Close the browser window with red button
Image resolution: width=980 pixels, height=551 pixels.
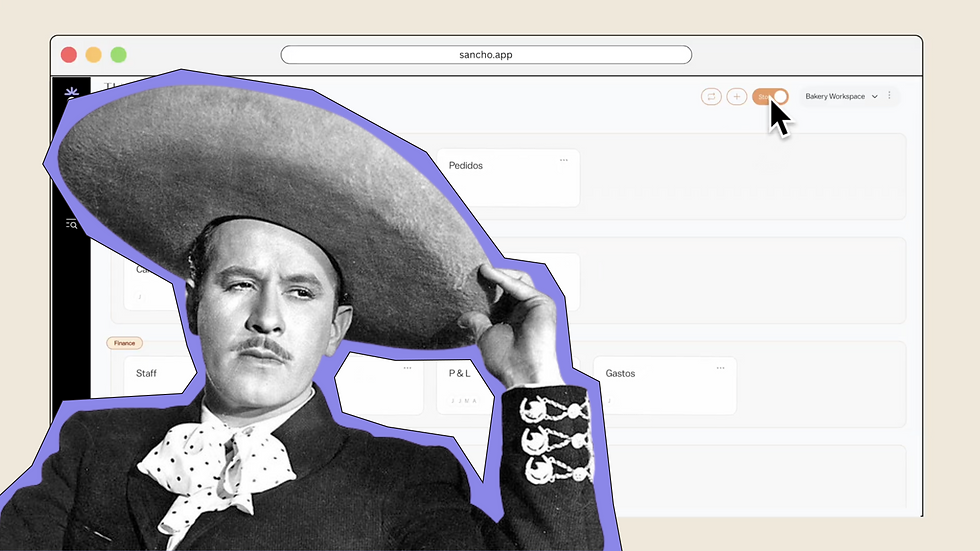(x=69, y=55)
